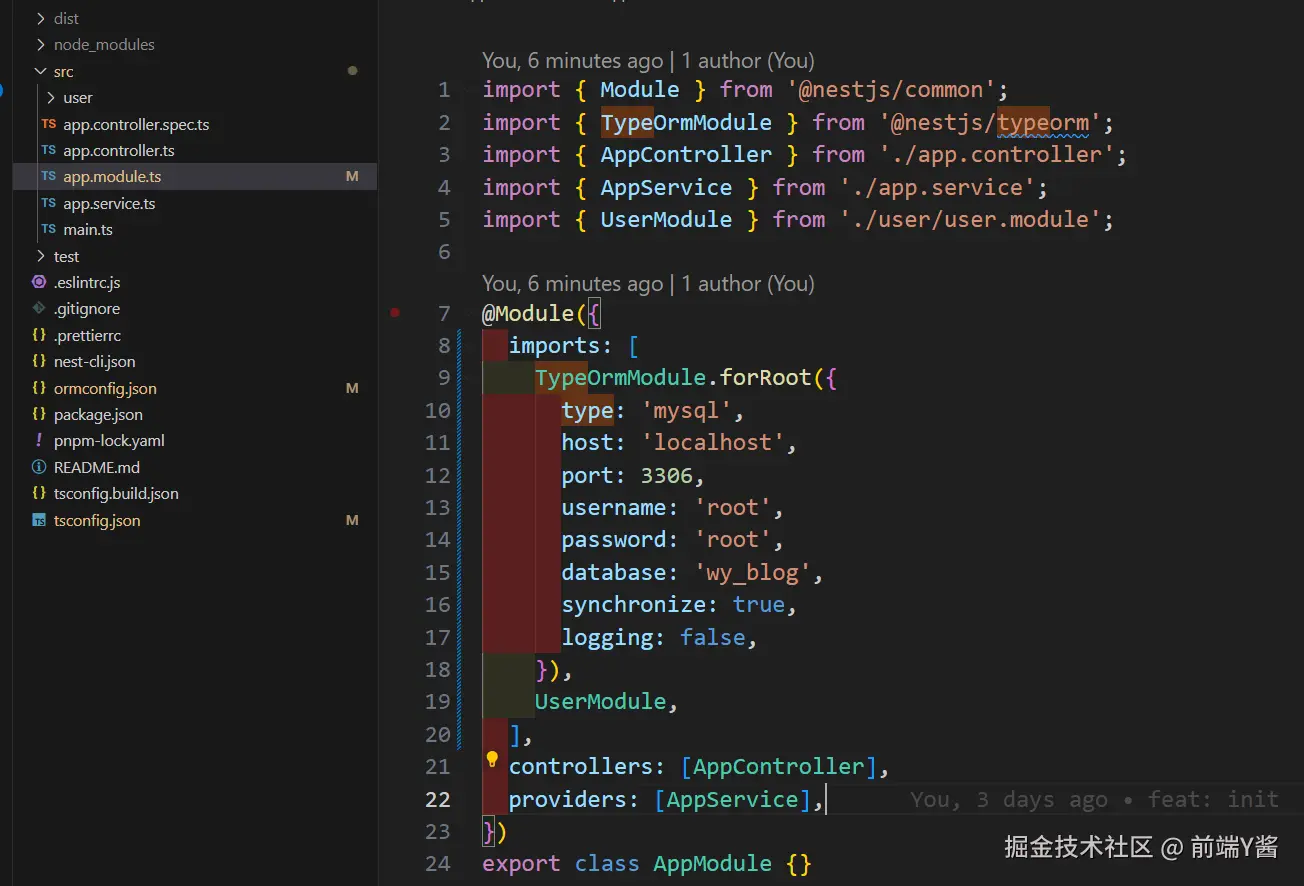Open package.json file
Viewport: 1304px width, 886px height.
coord(98,415)
